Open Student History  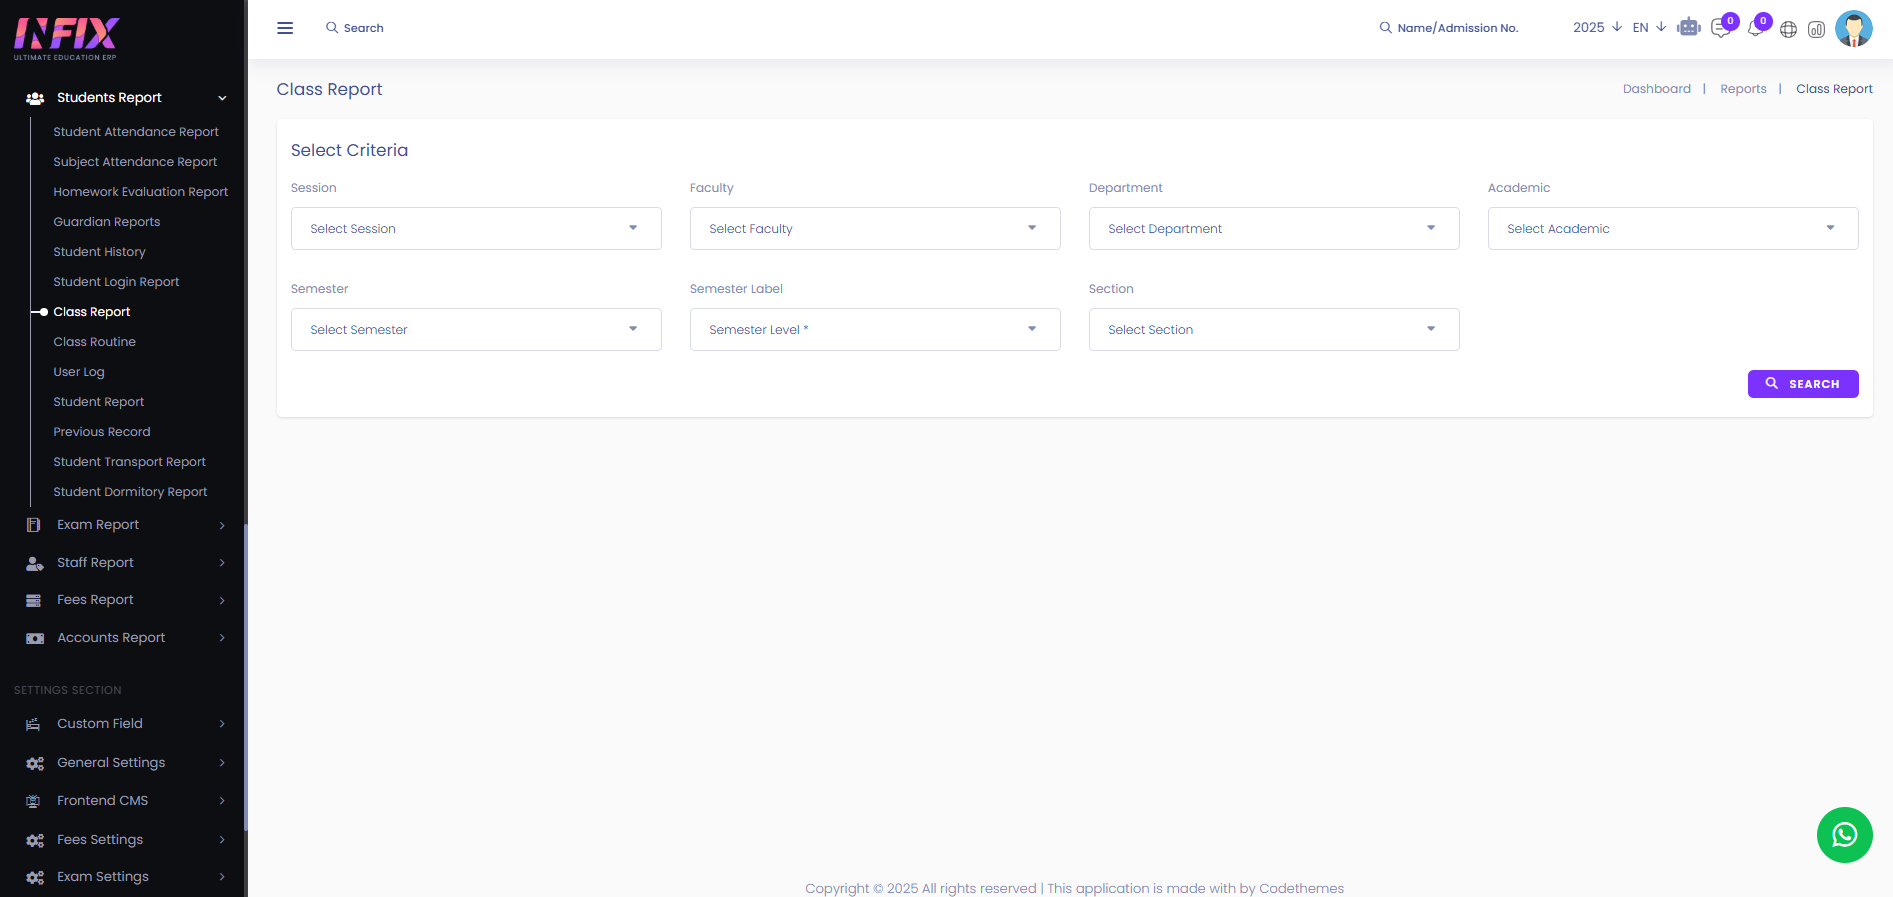click(99, 252)
